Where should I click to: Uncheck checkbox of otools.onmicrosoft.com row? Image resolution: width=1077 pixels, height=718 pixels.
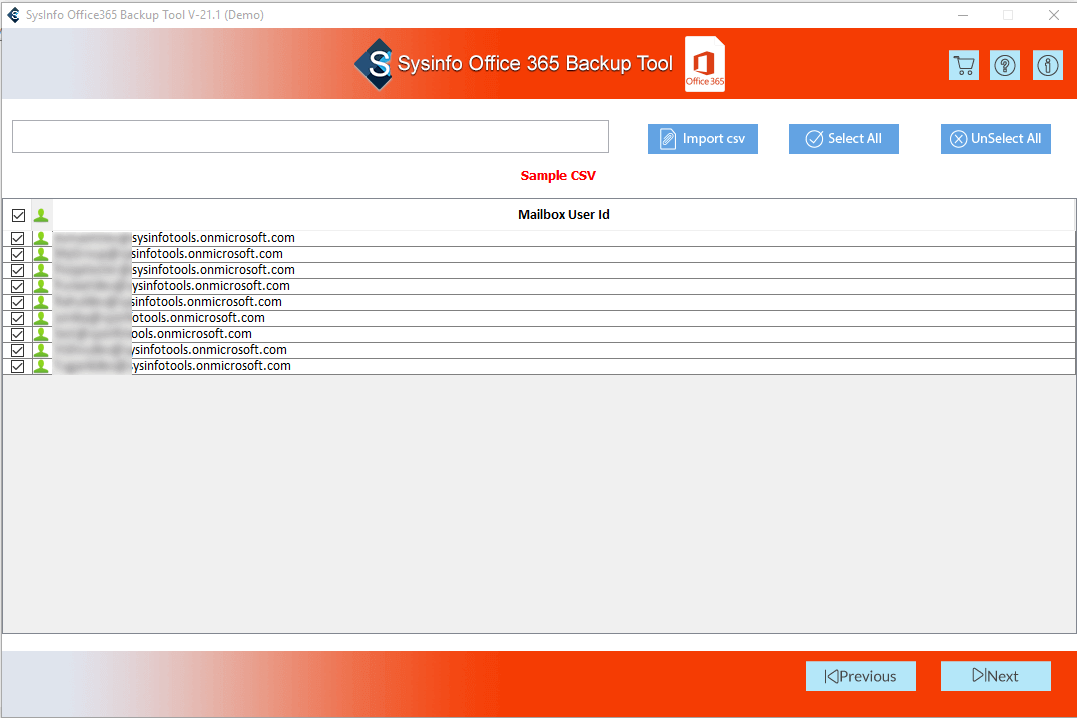pos(18,318)
